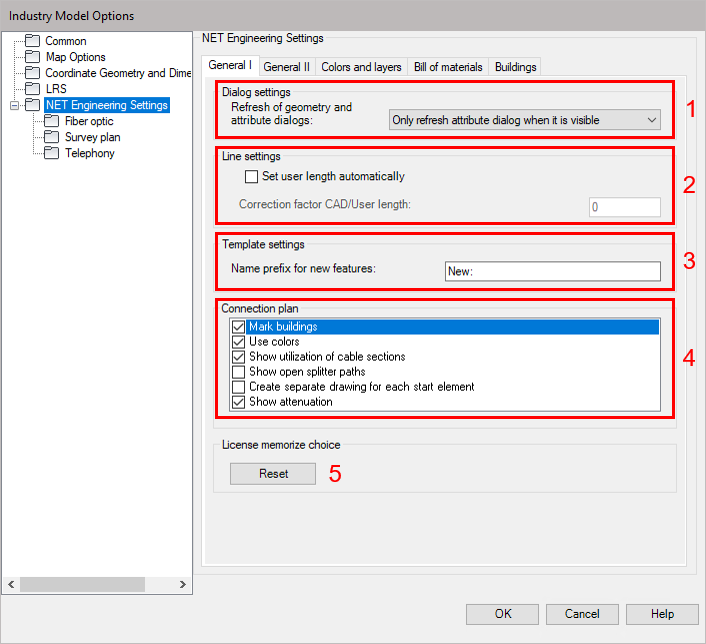The width and height of the screenshot is (706, 644).
Task: Click the LRS folder icon
Action: [x=32, y=89]
